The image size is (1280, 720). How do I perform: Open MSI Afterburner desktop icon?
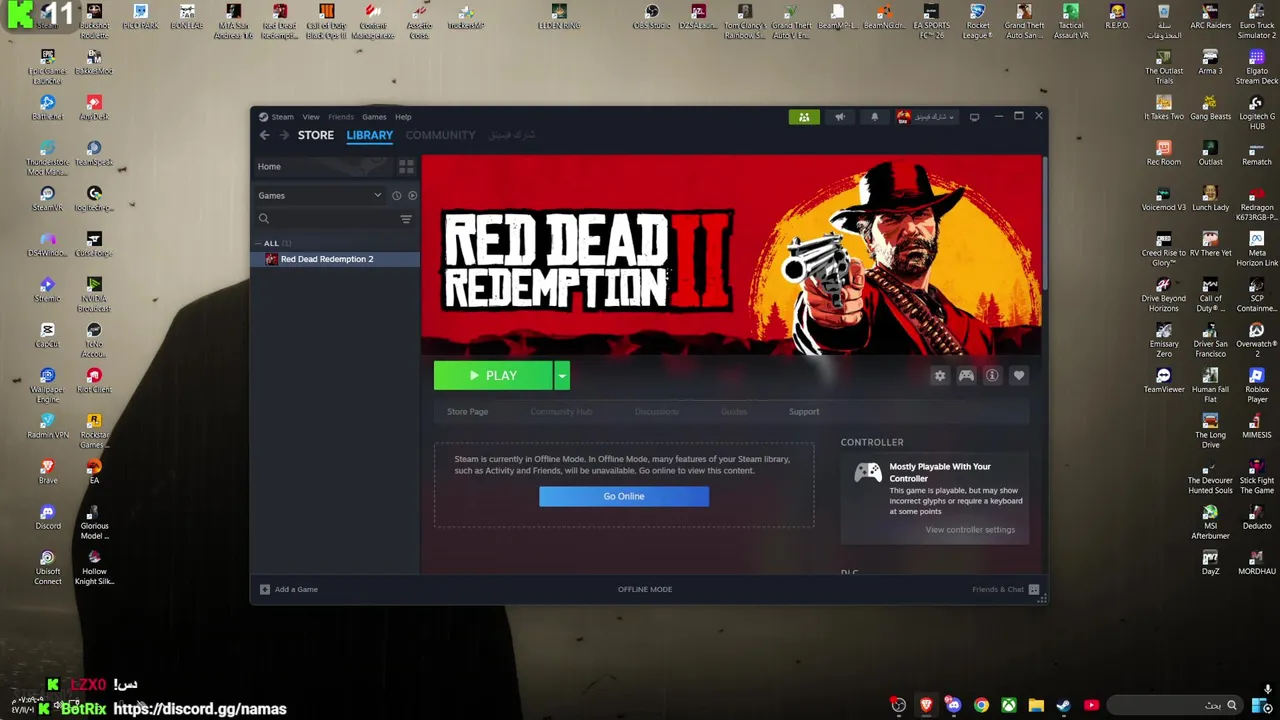(1210, 521)
